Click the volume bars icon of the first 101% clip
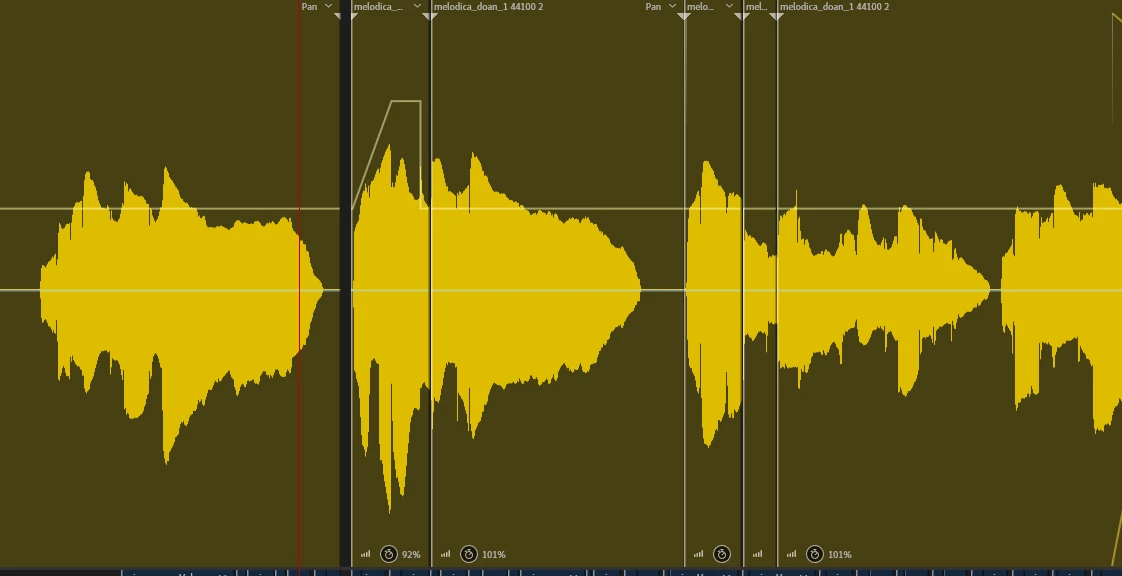 pos(446,554)
